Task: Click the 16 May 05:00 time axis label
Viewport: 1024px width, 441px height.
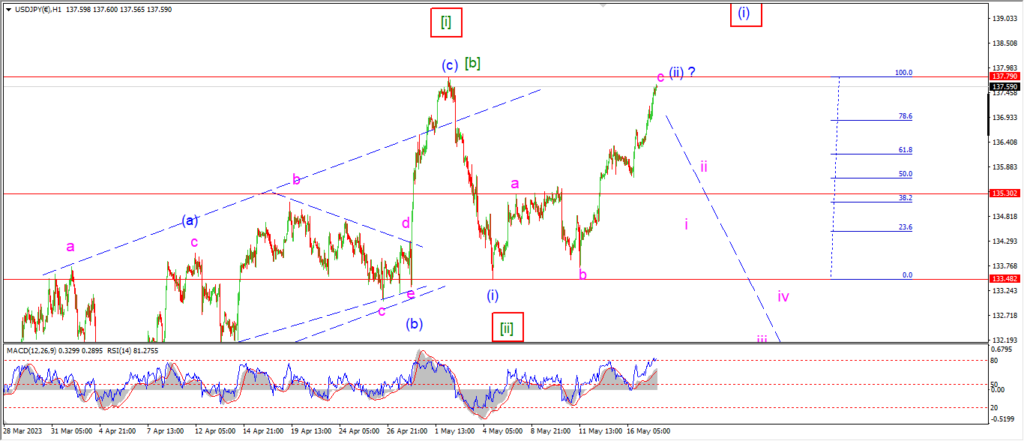Action: click(647, 432)
